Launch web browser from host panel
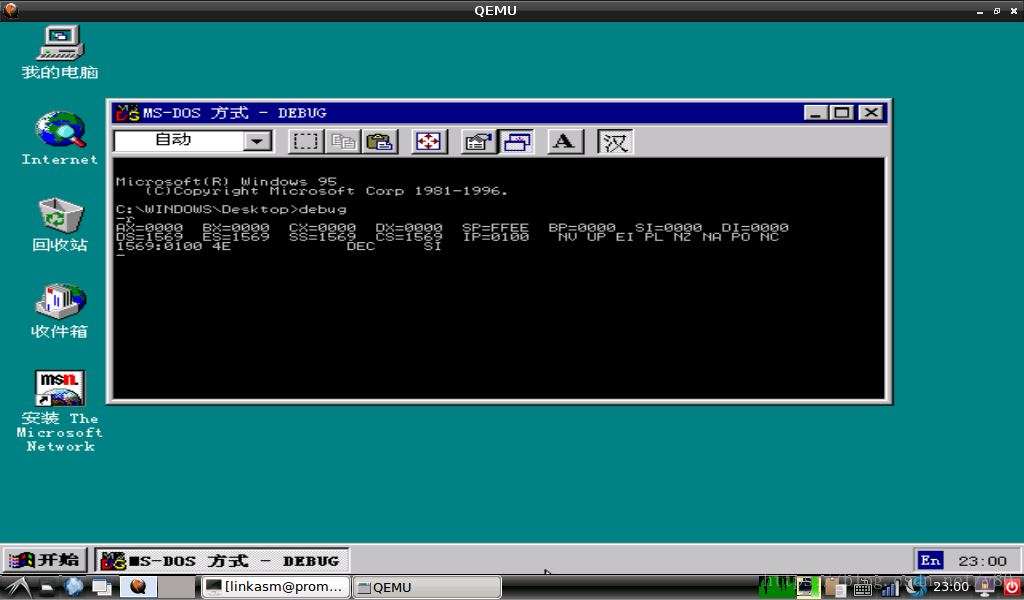1024x600 pixels. [74, 586]
